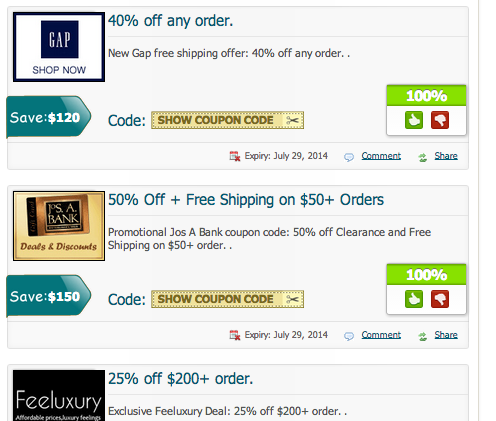Vote thumbs up on Jos A Bank deal
Viewport: 496px width, 421px height.
tap(414, 299)
